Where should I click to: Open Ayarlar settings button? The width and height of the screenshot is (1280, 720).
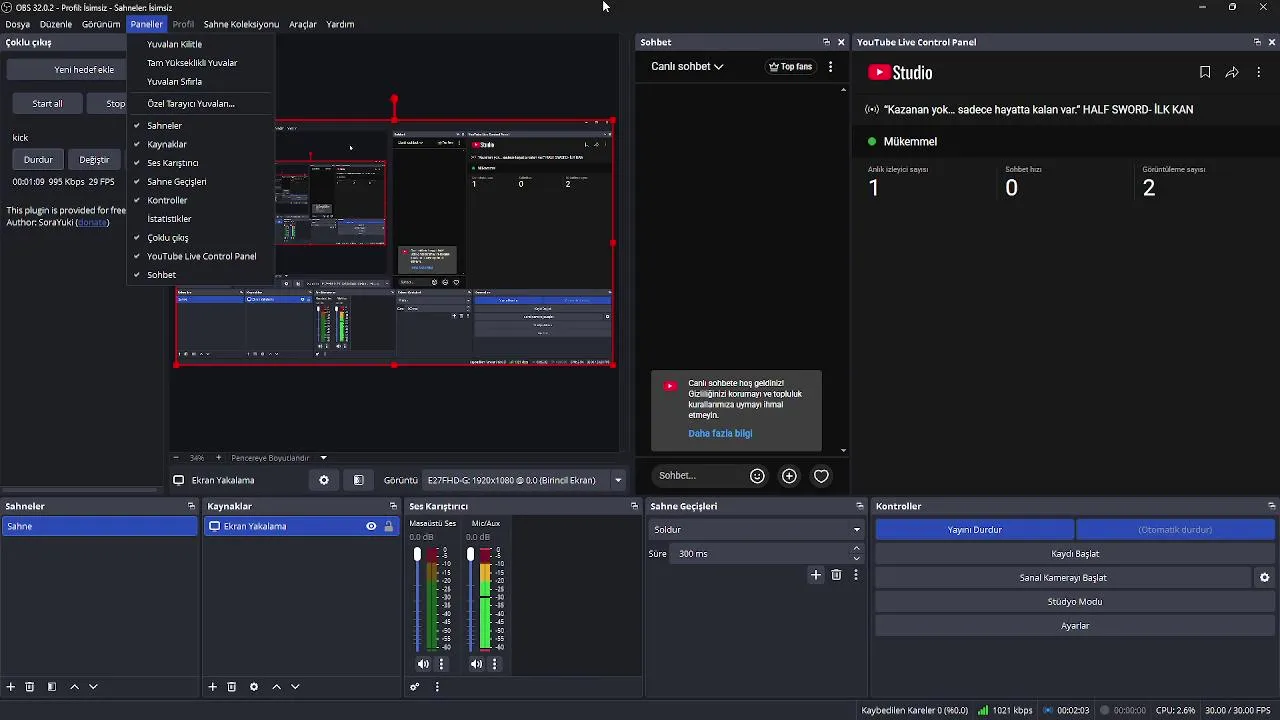[1075, 626]
